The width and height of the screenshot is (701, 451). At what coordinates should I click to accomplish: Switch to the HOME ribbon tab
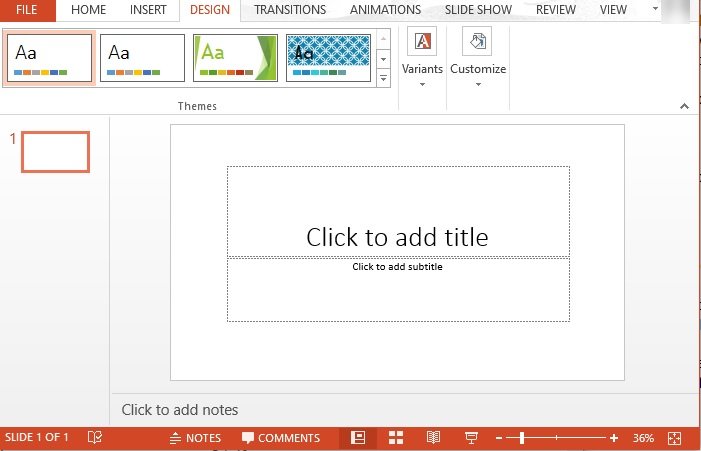click(88, 10)
